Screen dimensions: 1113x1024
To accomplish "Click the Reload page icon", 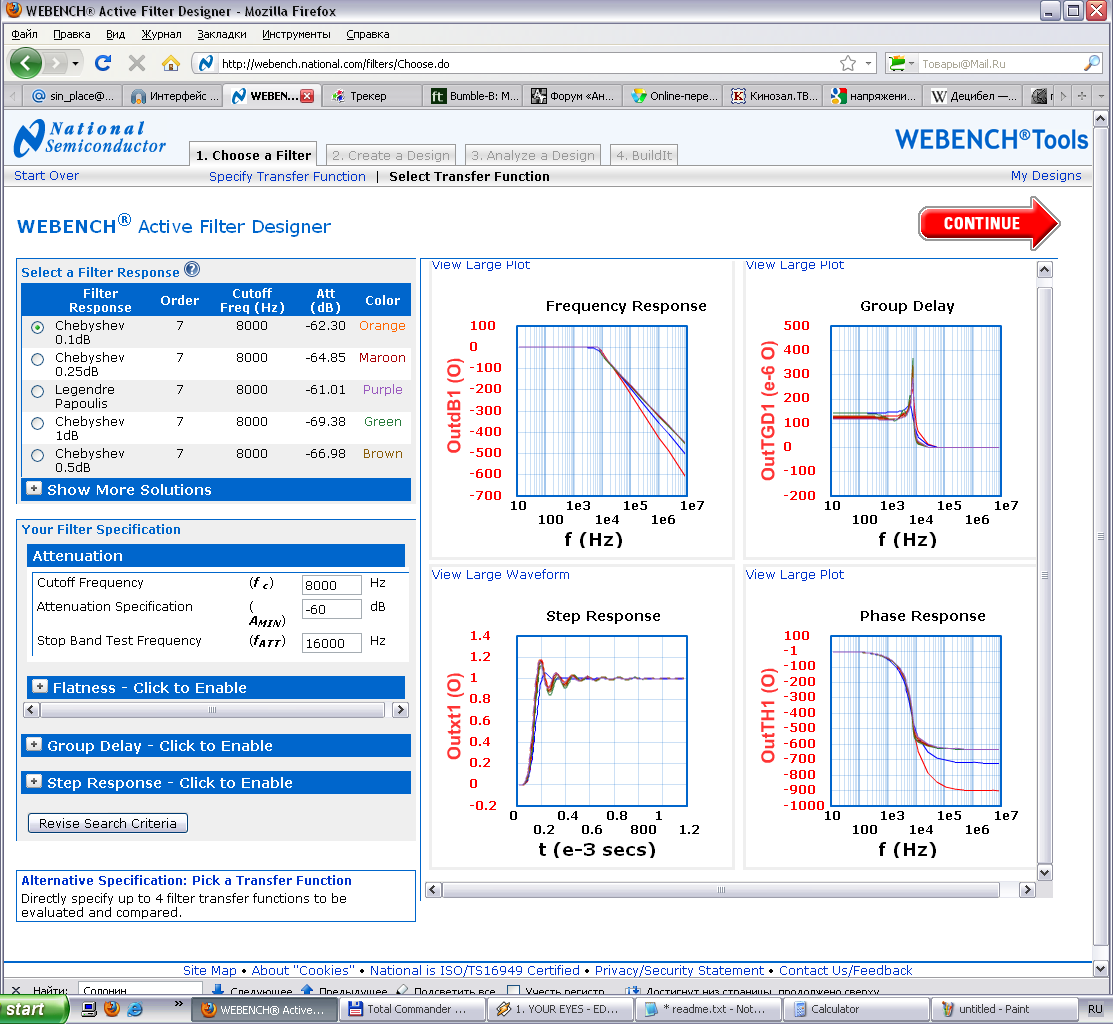I will point(103,63).
